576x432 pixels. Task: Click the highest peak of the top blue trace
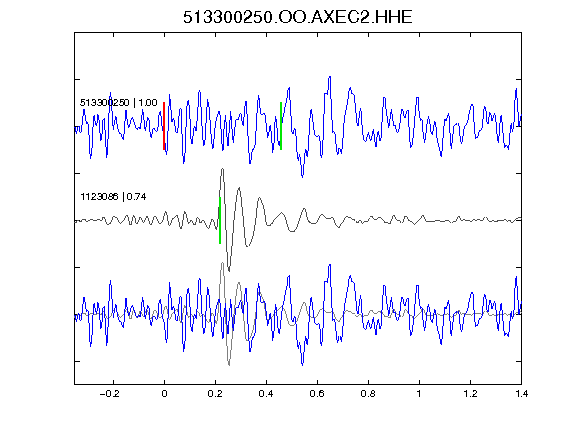pos(330,77)
